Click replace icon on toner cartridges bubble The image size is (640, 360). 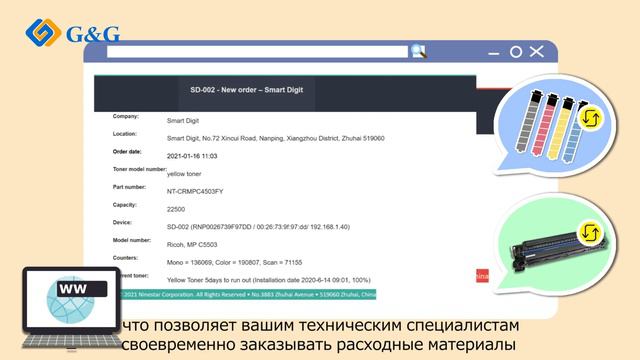click(591, 118)
